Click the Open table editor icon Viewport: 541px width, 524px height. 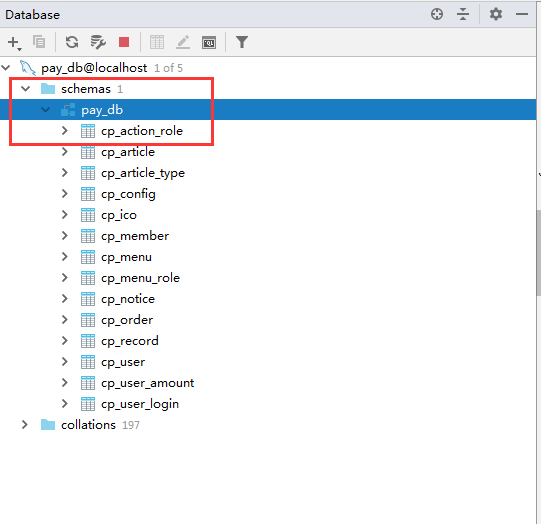point(157,42)
